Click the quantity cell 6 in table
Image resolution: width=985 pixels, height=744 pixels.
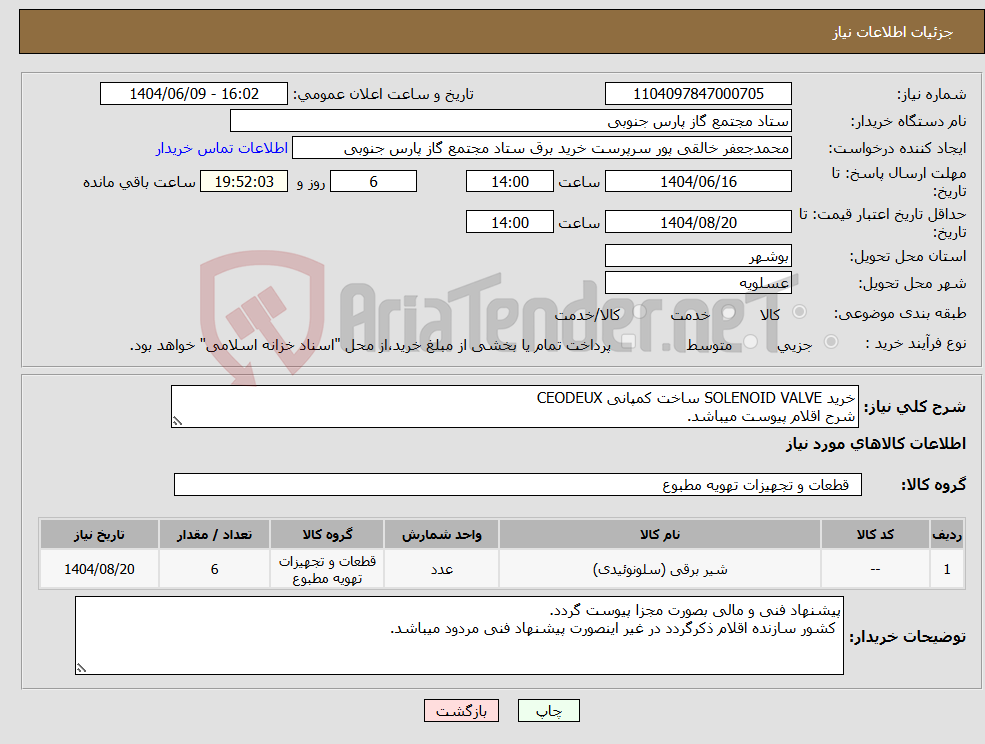[214, 569]
